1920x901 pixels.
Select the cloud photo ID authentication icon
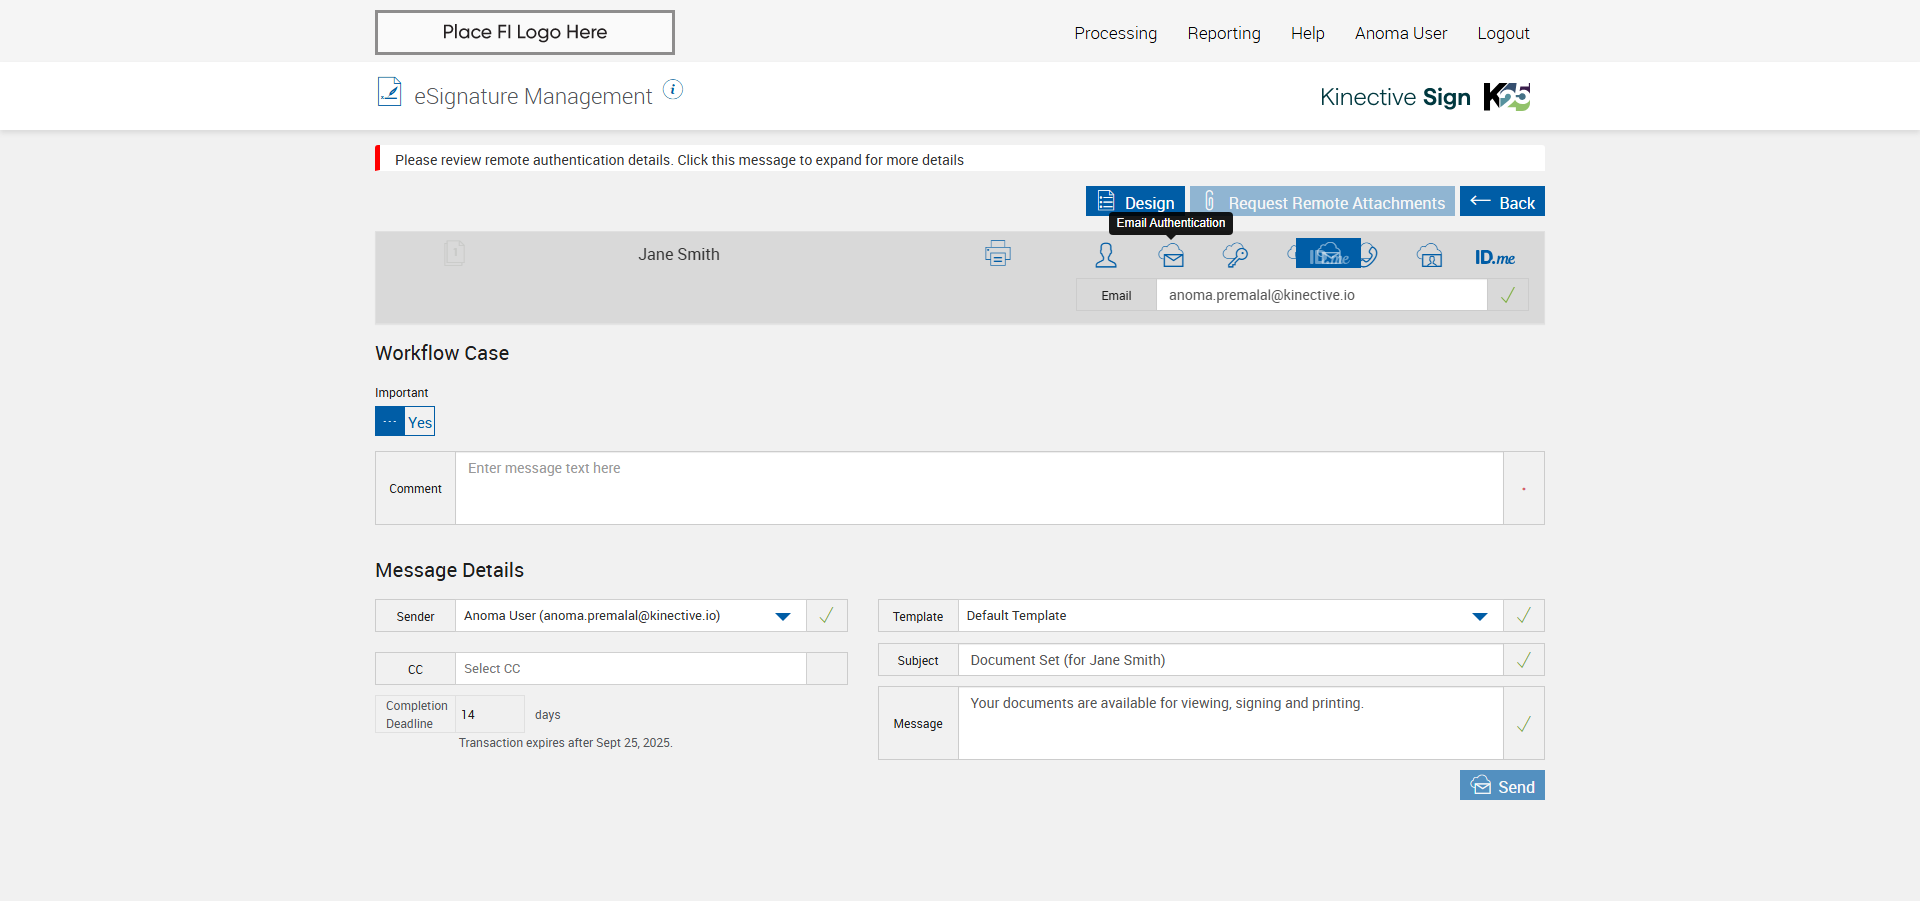point(1429,256)
